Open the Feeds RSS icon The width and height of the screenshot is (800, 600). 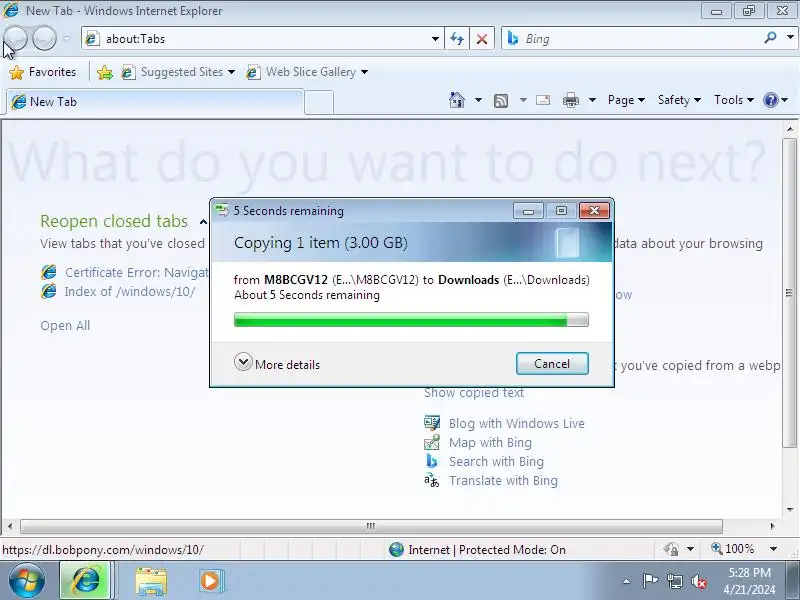(501, 101)
